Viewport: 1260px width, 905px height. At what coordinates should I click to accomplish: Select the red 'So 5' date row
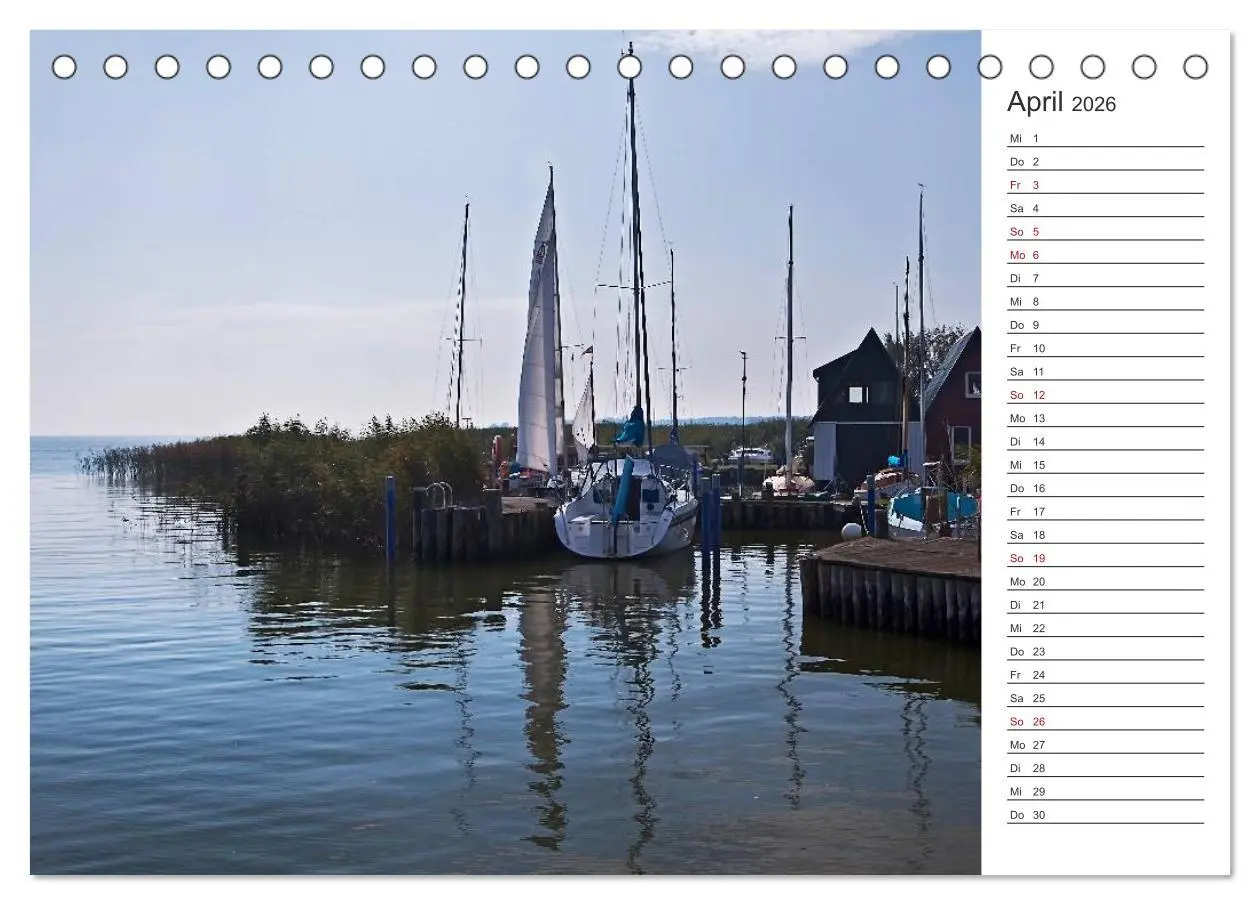click(1105, 231)
